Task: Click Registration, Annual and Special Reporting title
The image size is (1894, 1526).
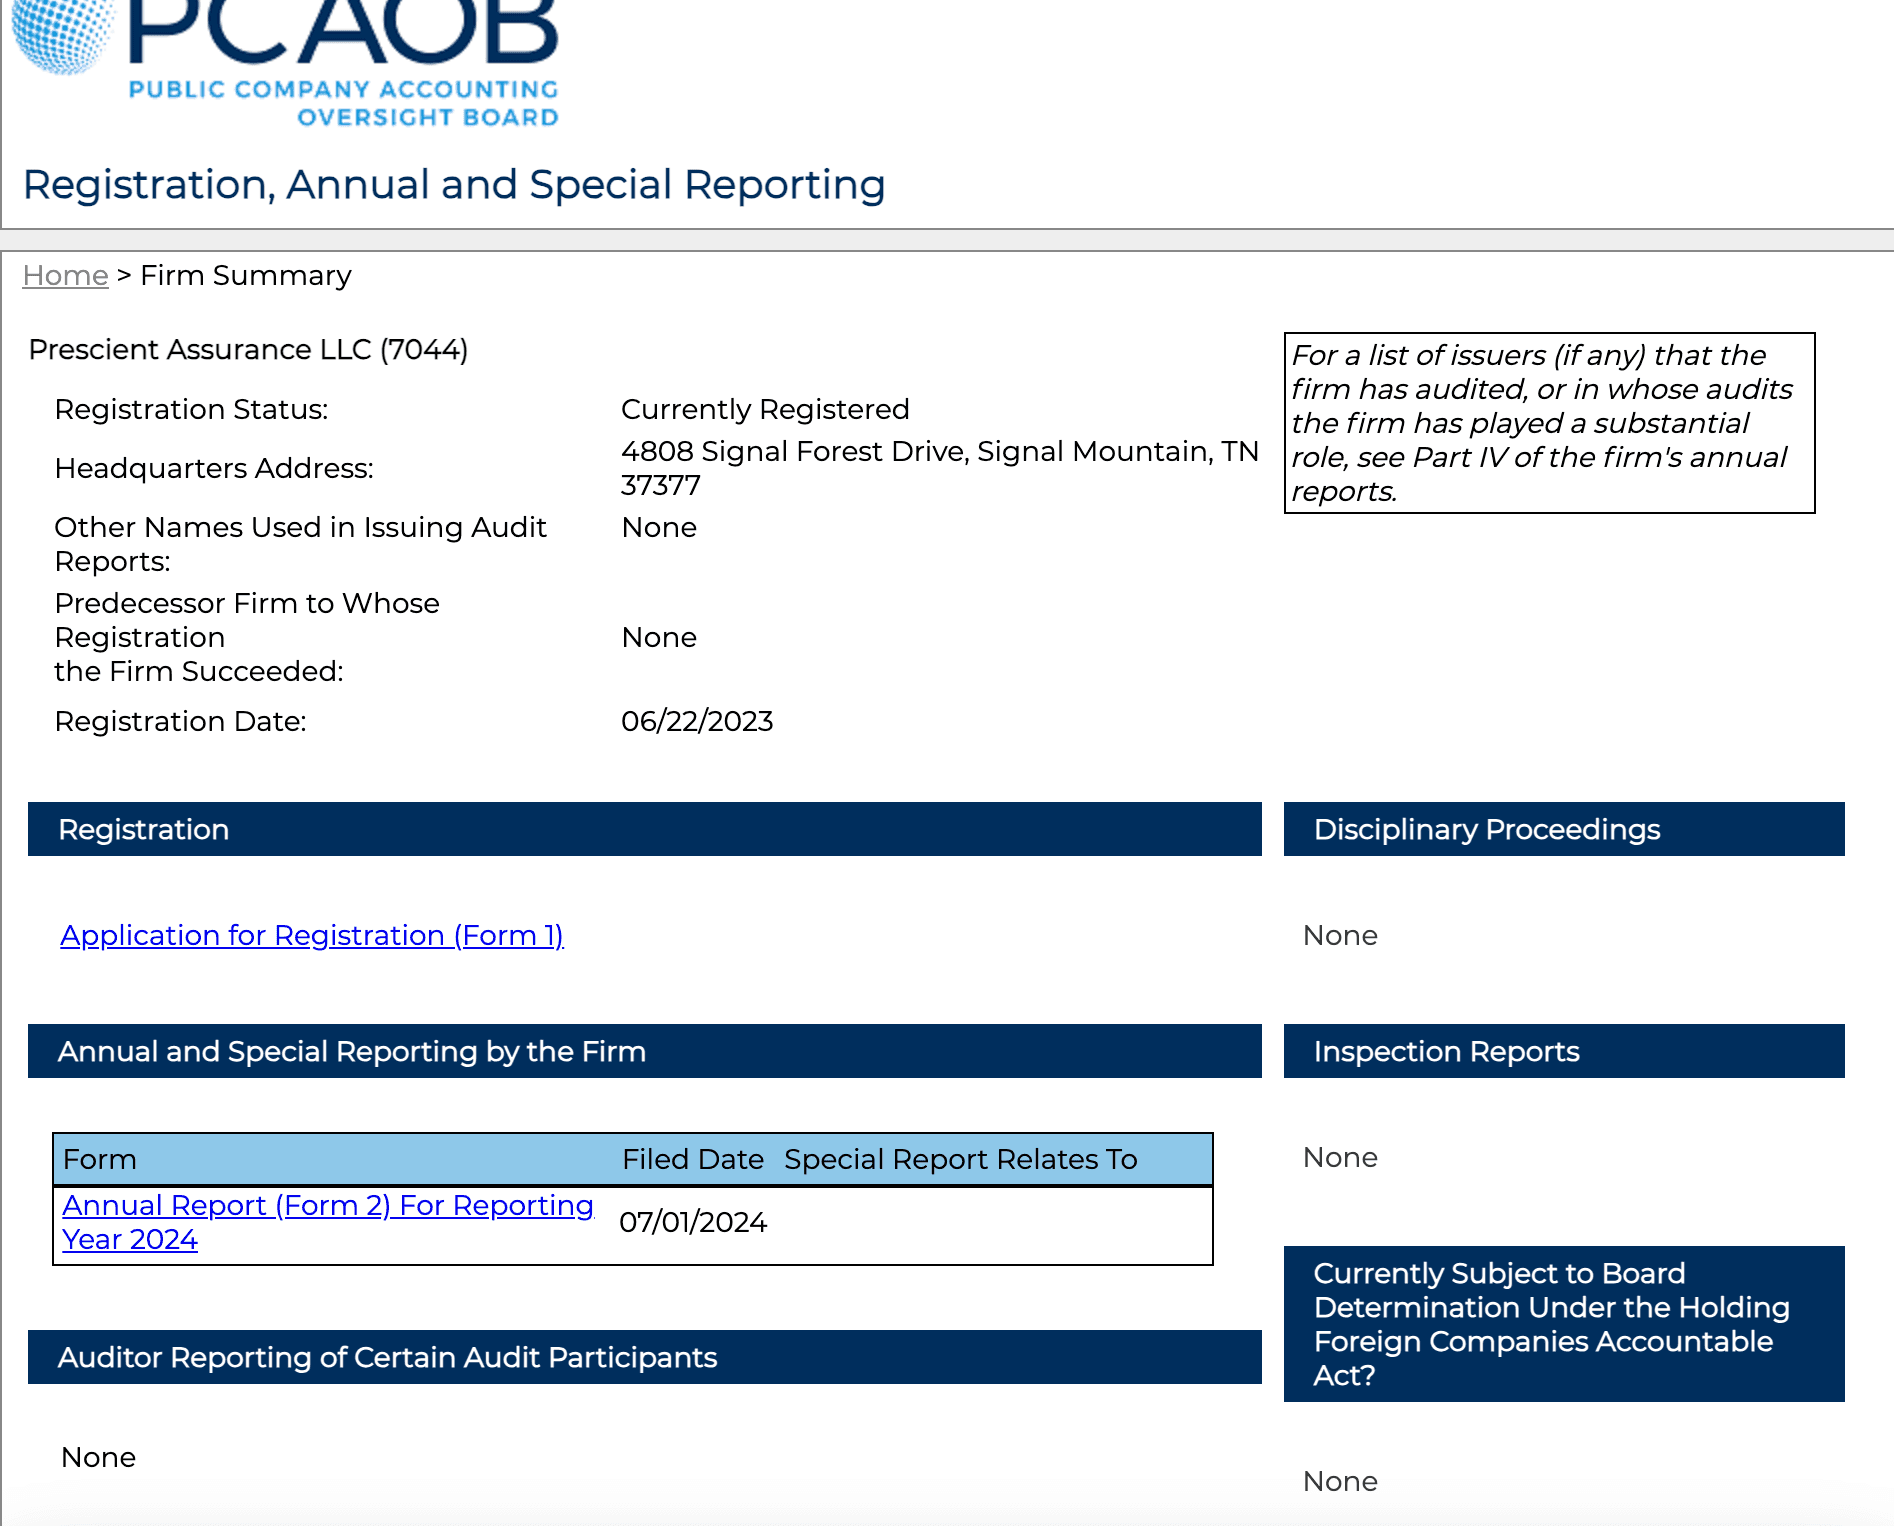Action: click(x=454, y=184)
